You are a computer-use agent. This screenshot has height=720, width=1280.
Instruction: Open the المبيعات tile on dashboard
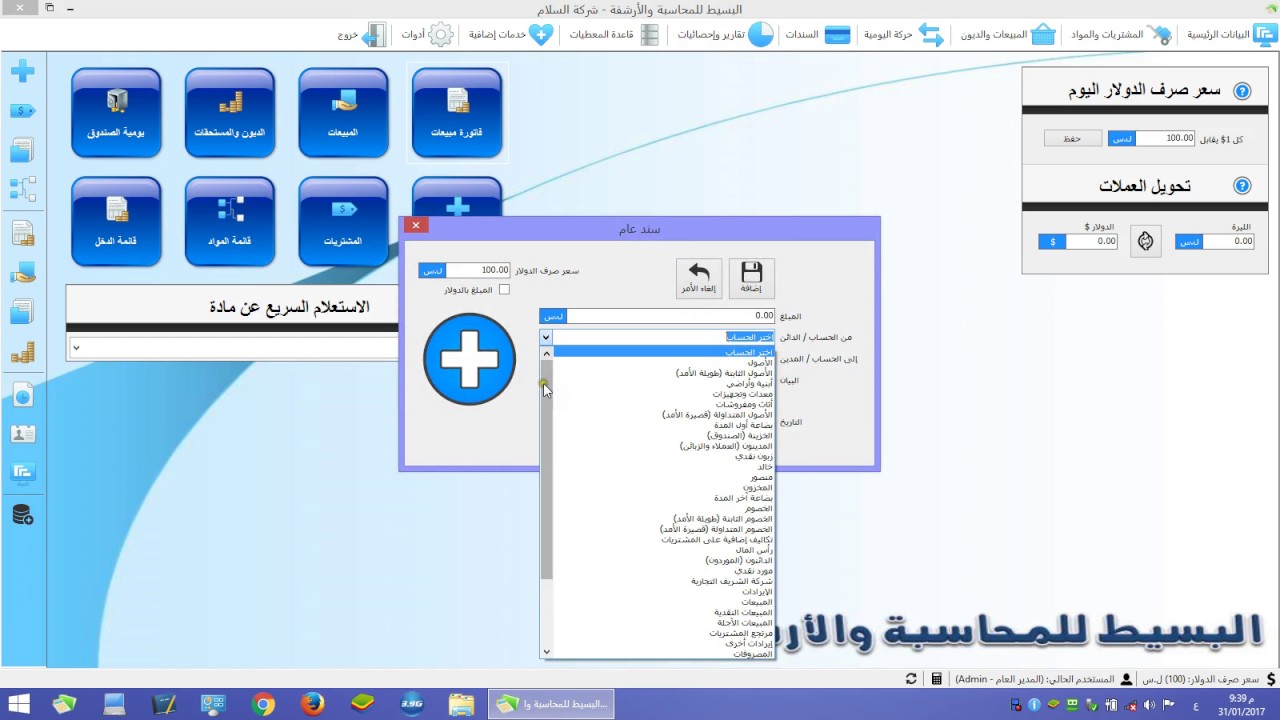coord(343,113)
